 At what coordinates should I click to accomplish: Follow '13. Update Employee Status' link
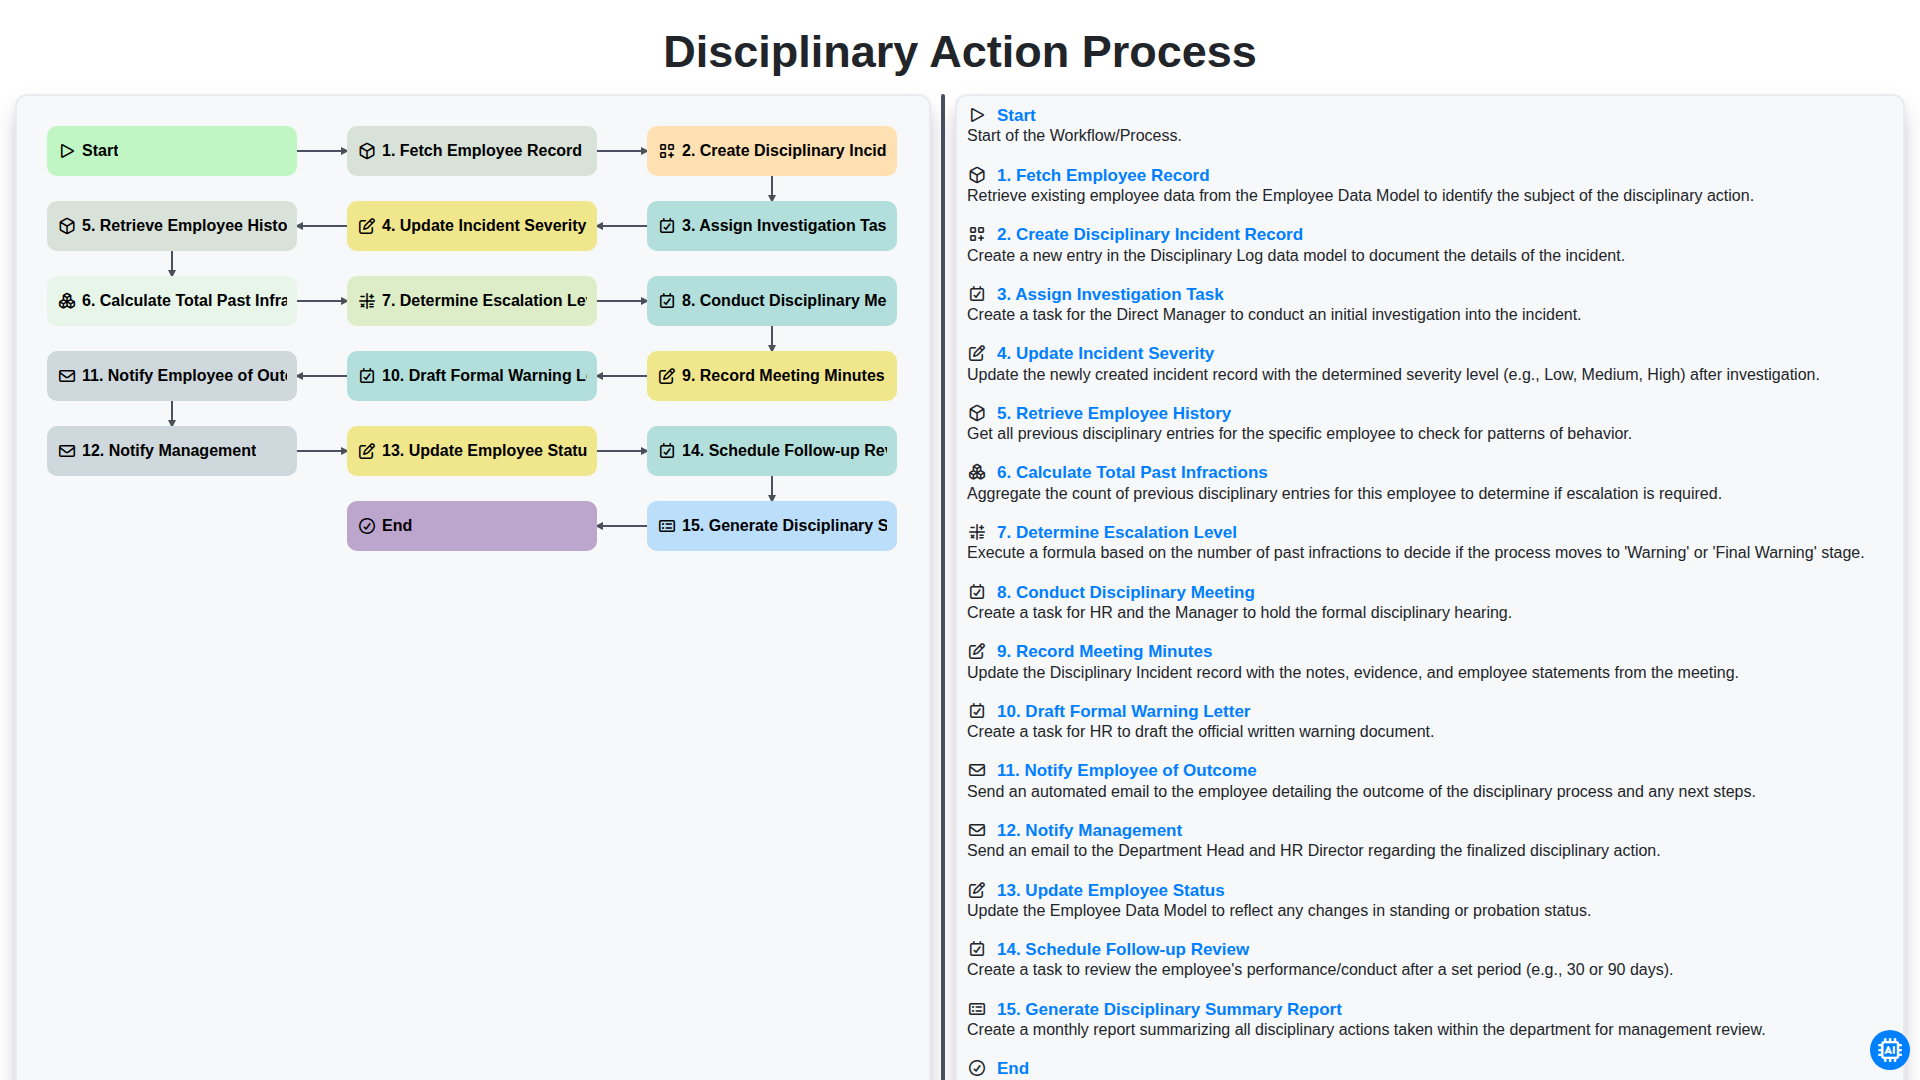(x=1110, y=890)
